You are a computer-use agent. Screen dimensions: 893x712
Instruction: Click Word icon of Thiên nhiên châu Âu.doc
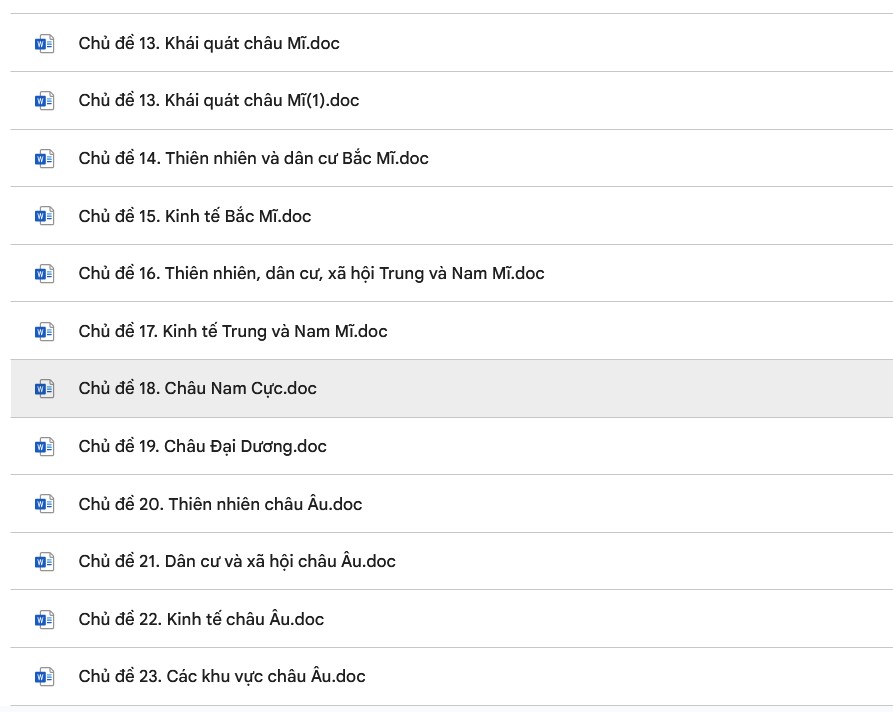(44, 504)
